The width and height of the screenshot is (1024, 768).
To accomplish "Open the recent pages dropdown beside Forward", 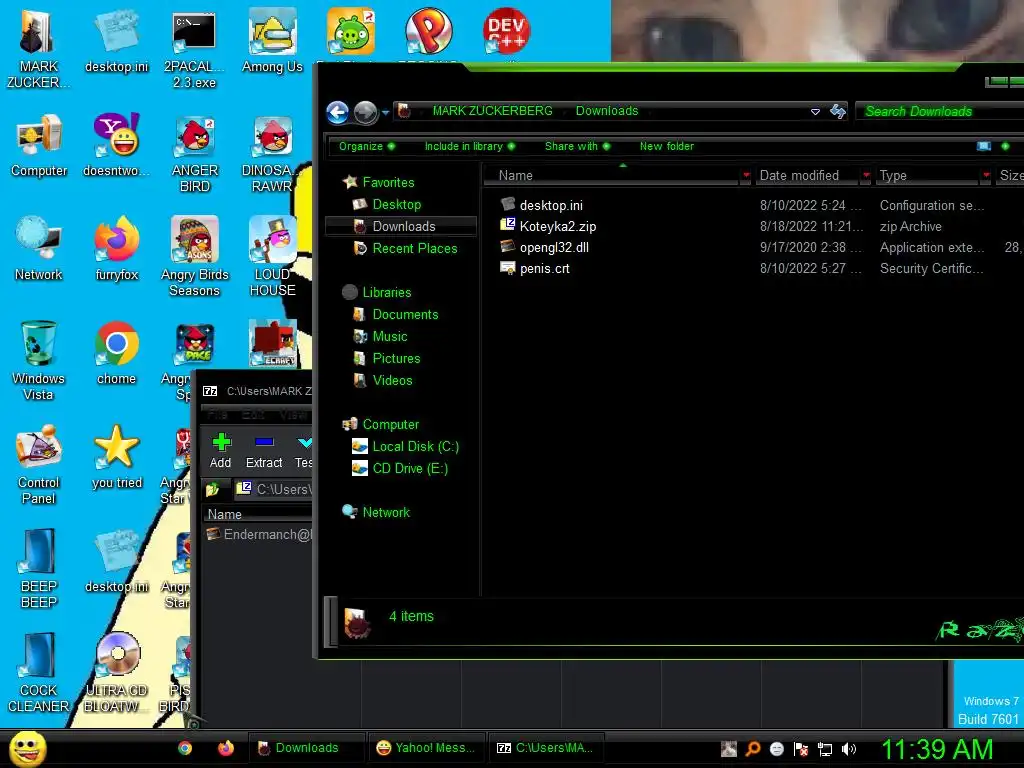I will tap(385, 112).
